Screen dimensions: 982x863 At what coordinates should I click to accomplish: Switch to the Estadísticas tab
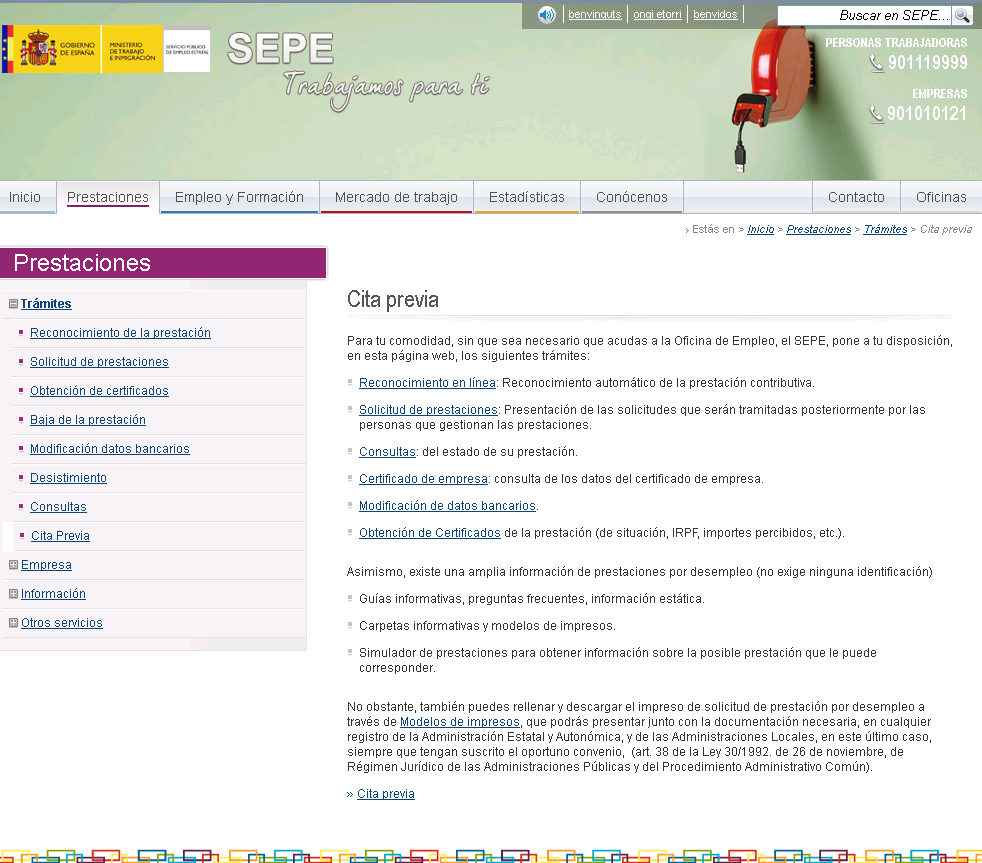526,197
